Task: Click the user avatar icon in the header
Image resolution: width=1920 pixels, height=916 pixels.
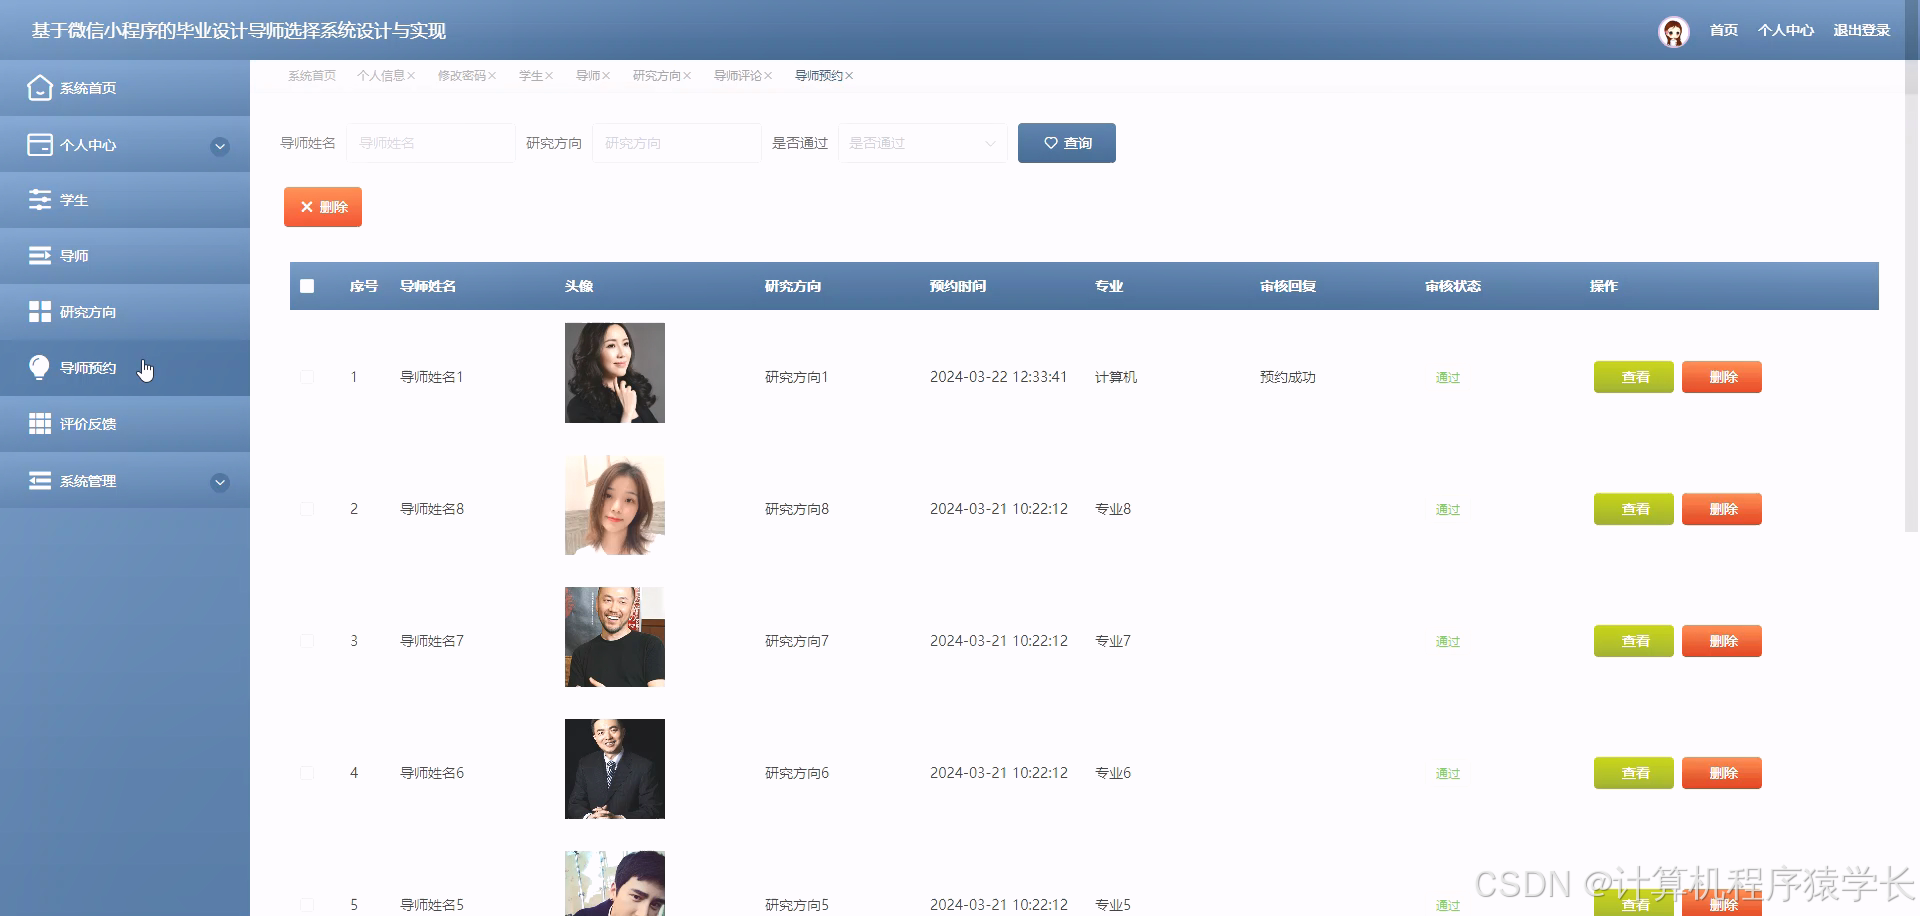Action: (x=1673, y=31)
